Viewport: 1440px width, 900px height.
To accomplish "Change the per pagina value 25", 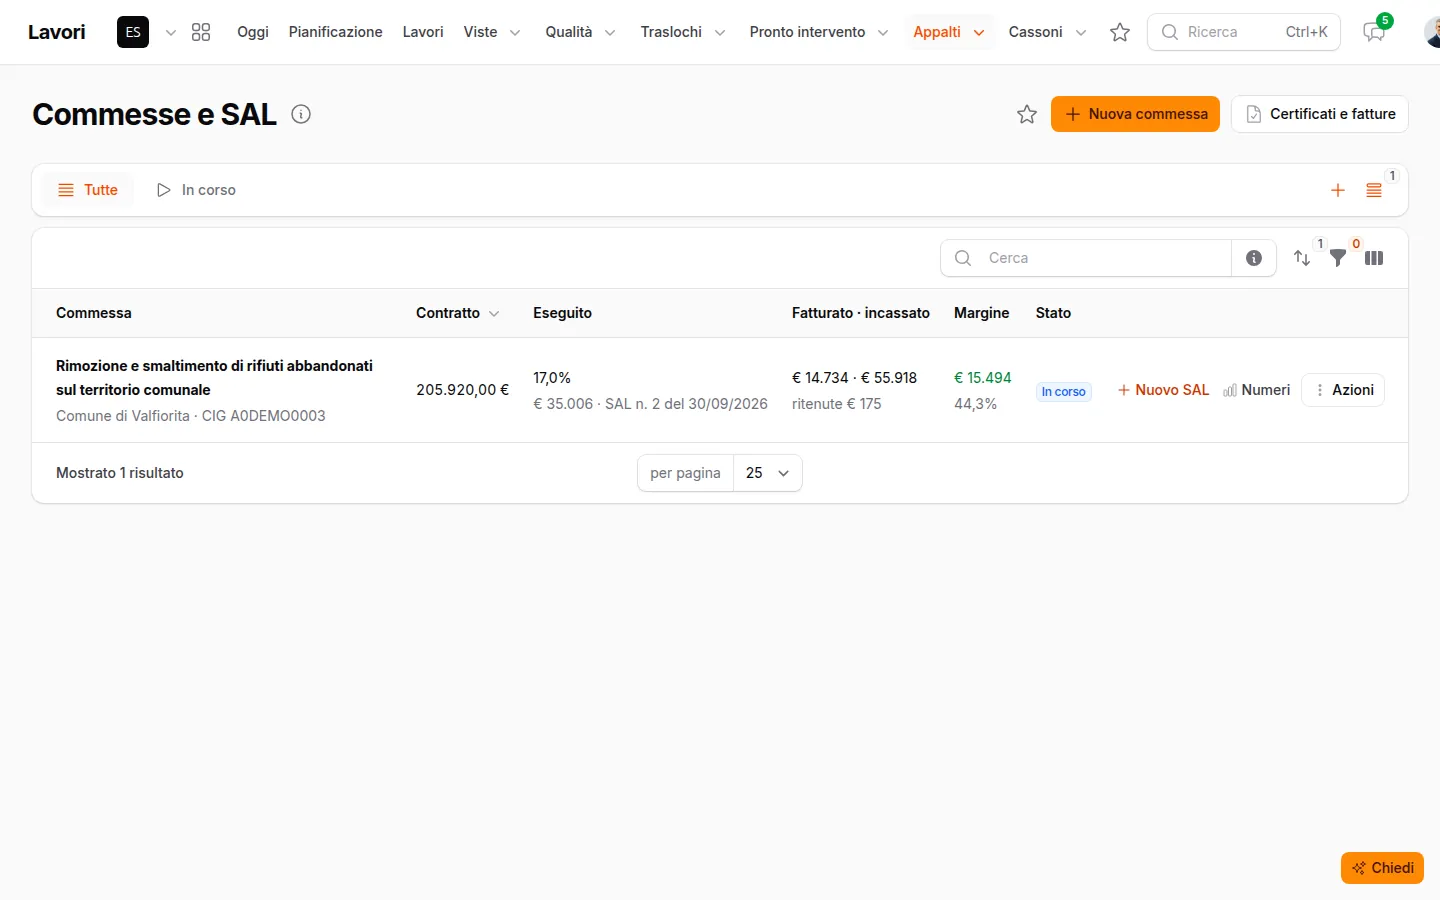I will click(x=768, y=473).
